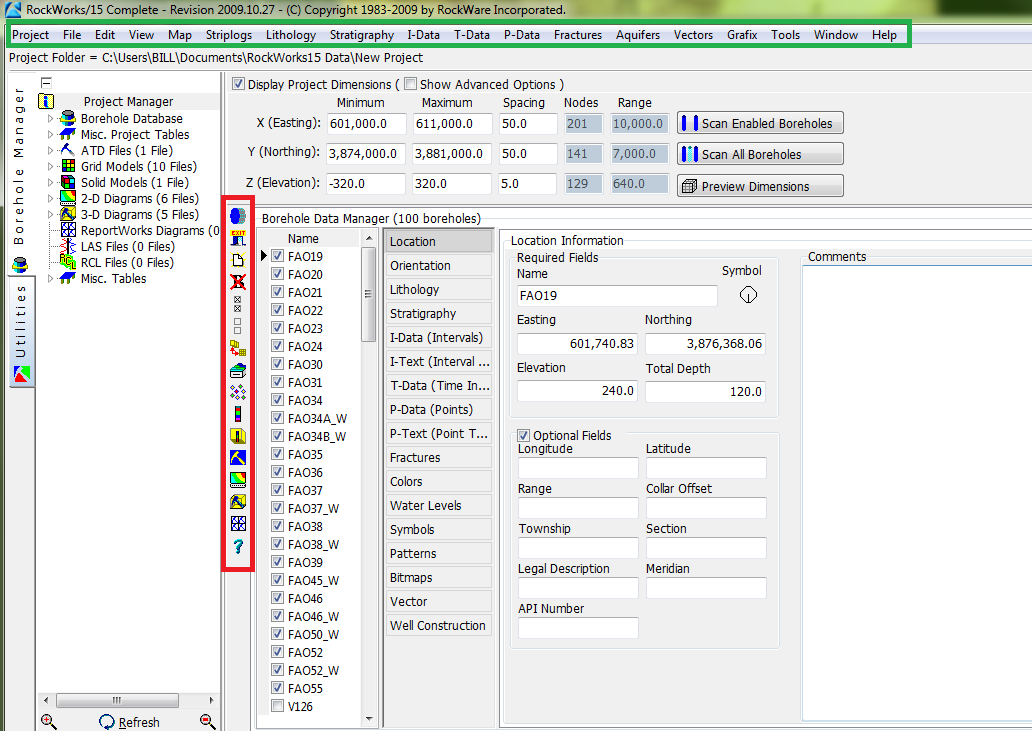The image size is (1032, 731).
Task: Toggle Display Project Dimensions checkbox
Action: (238, 84)
